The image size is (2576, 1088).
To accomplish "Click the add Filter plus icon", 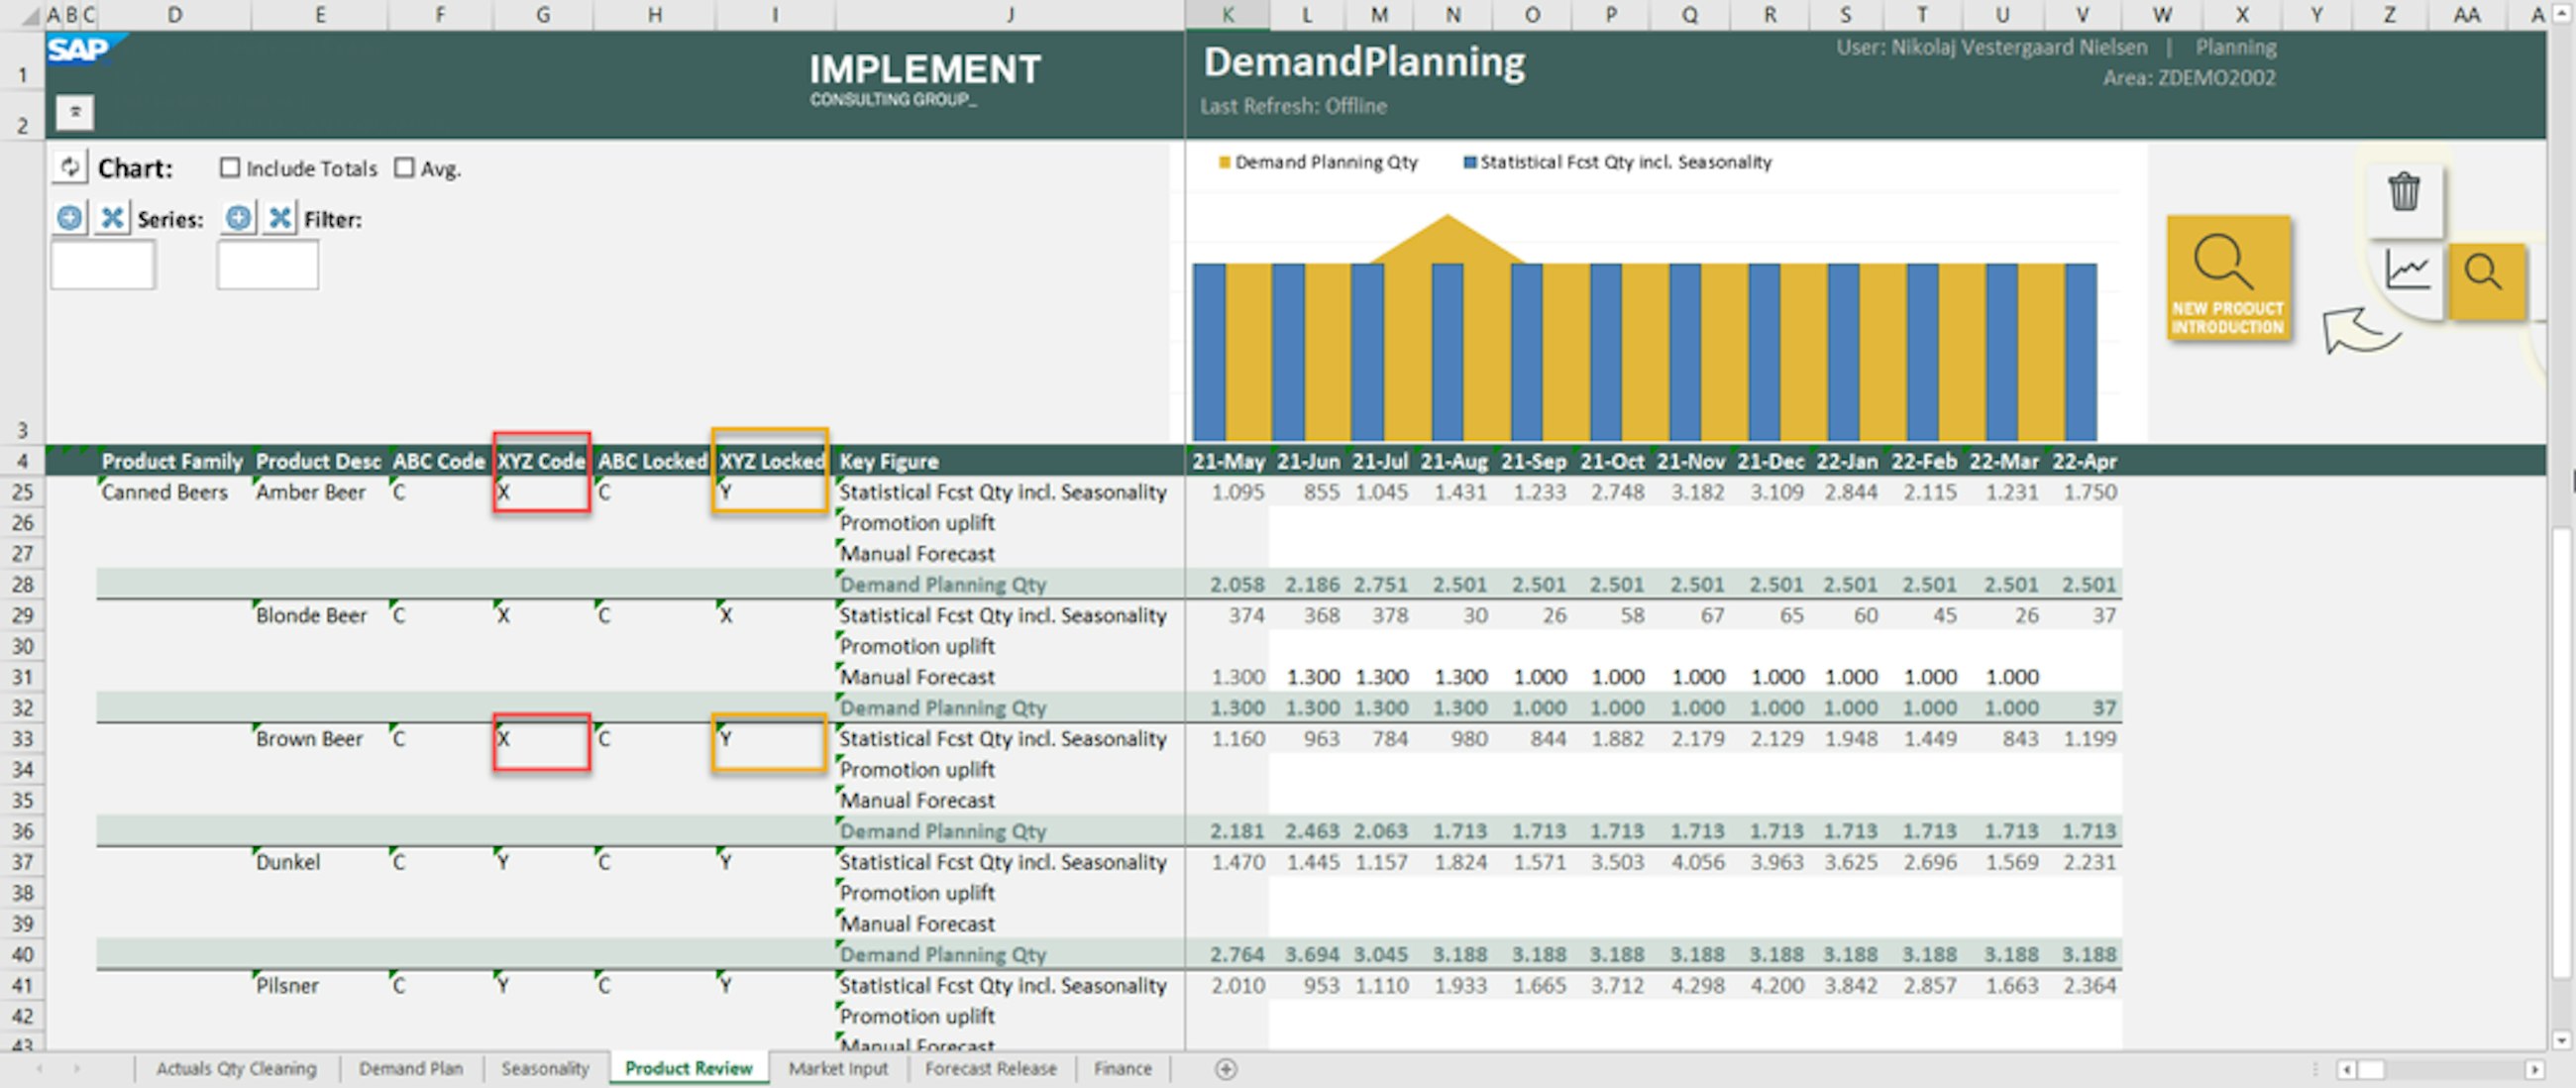I will [238, 218].
